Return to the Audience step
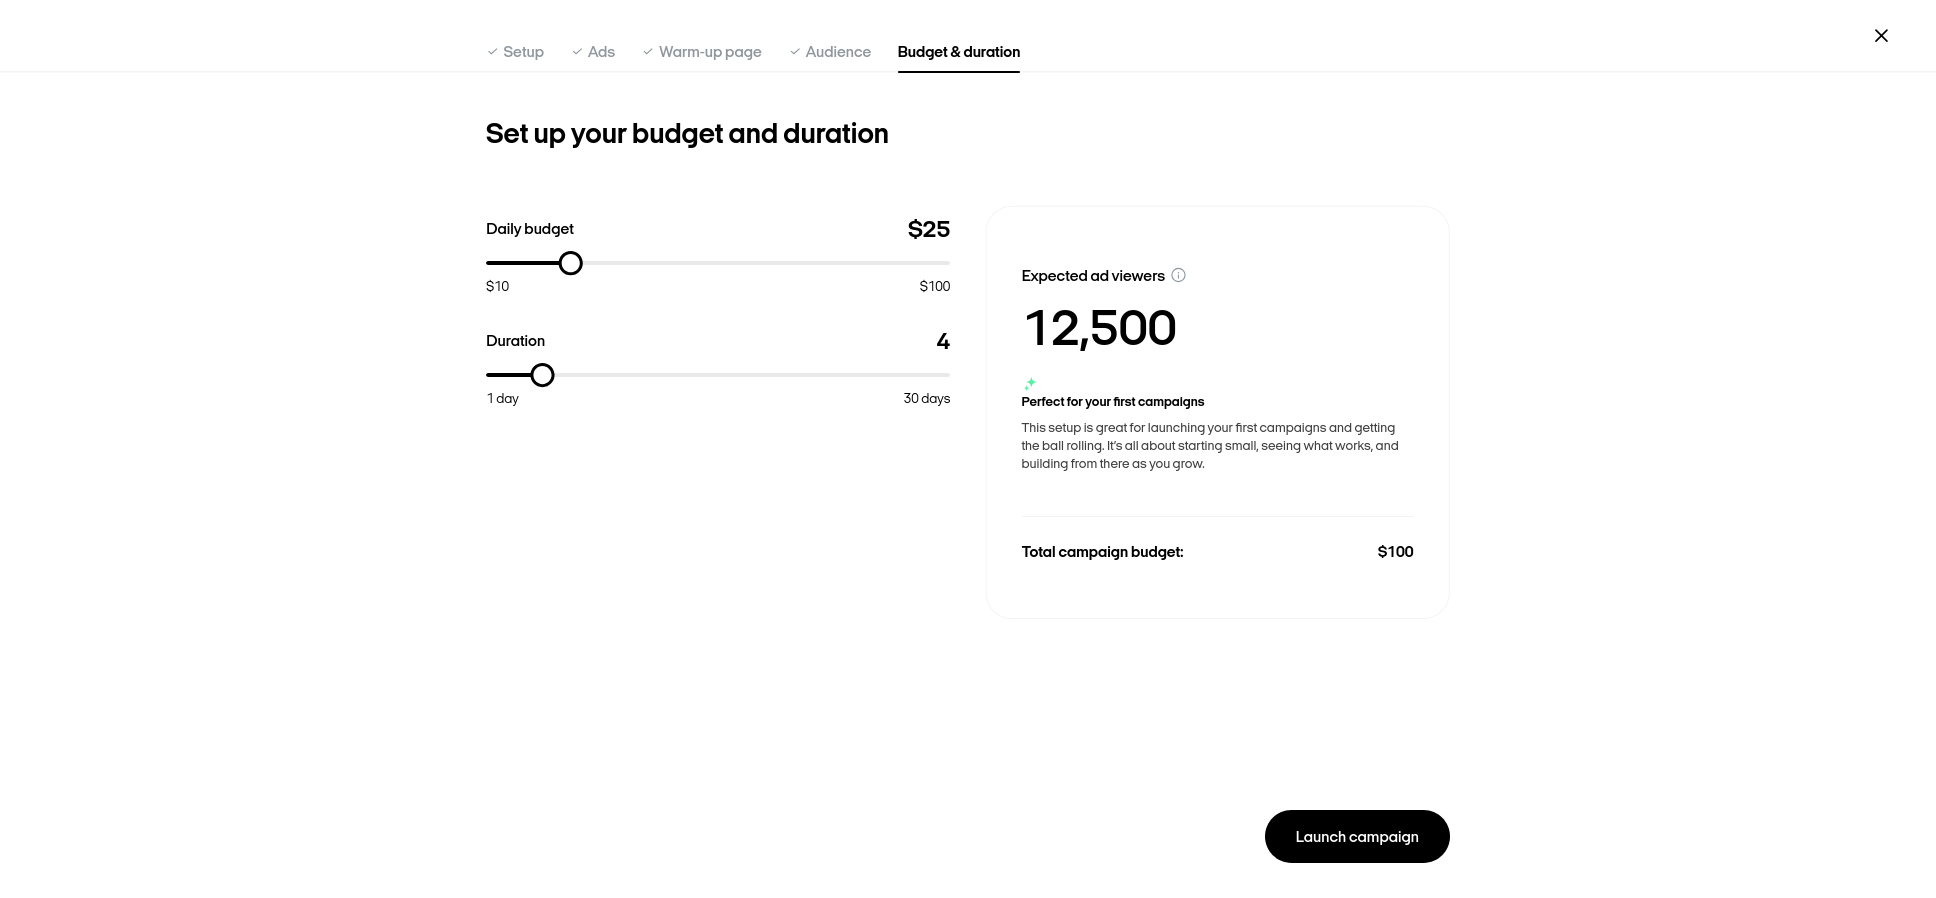Screen dimensions: 1936x898 pyautogui.click(x=830, y=52)
